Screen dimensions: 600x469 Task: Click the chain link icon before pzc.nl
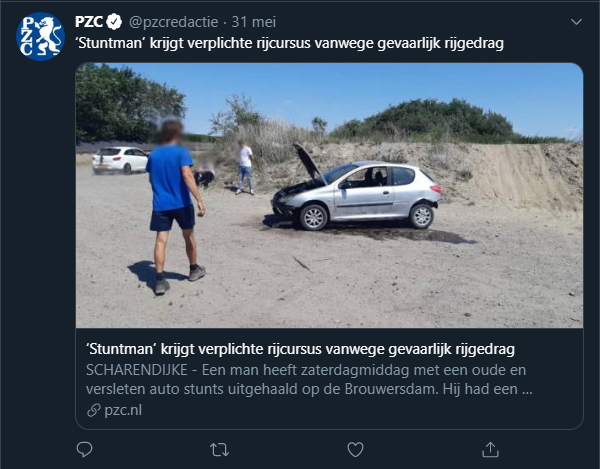(x=94, y=410)
